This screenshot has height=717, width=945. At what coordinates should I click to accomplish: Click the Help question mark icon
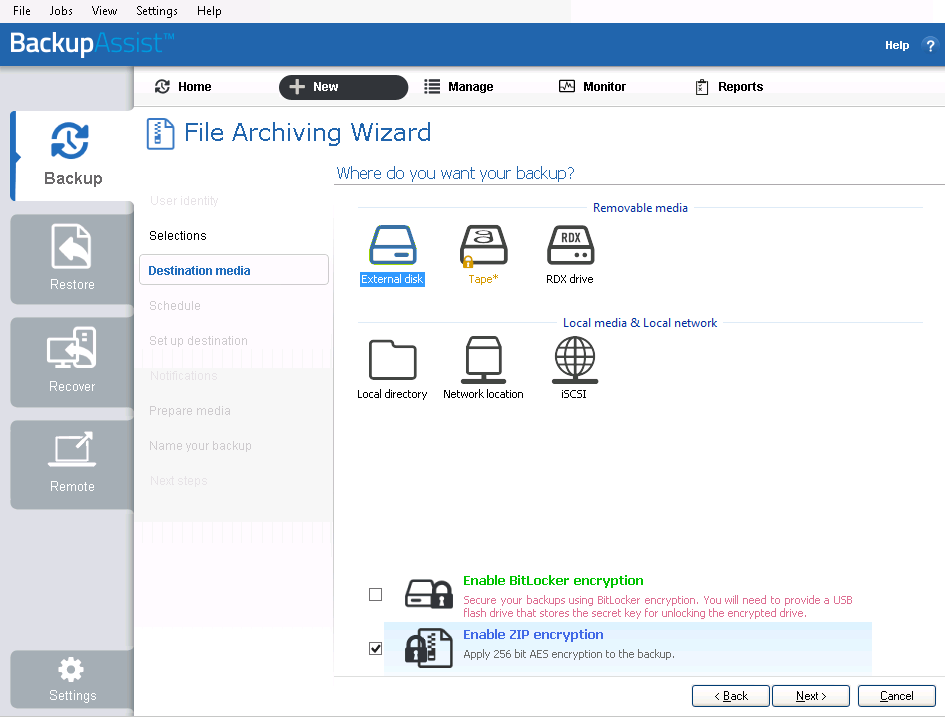point(930,45)
